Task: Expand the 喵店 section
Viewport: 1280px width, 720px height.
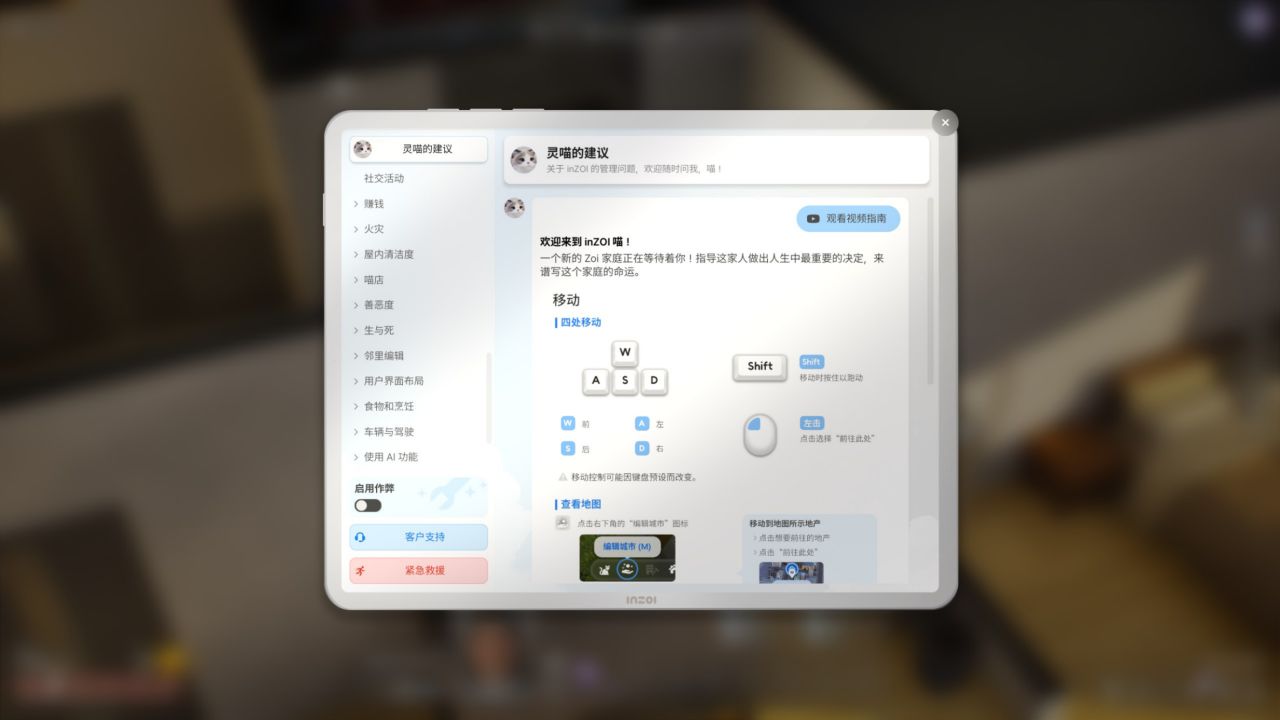Action: coord(369,280)
